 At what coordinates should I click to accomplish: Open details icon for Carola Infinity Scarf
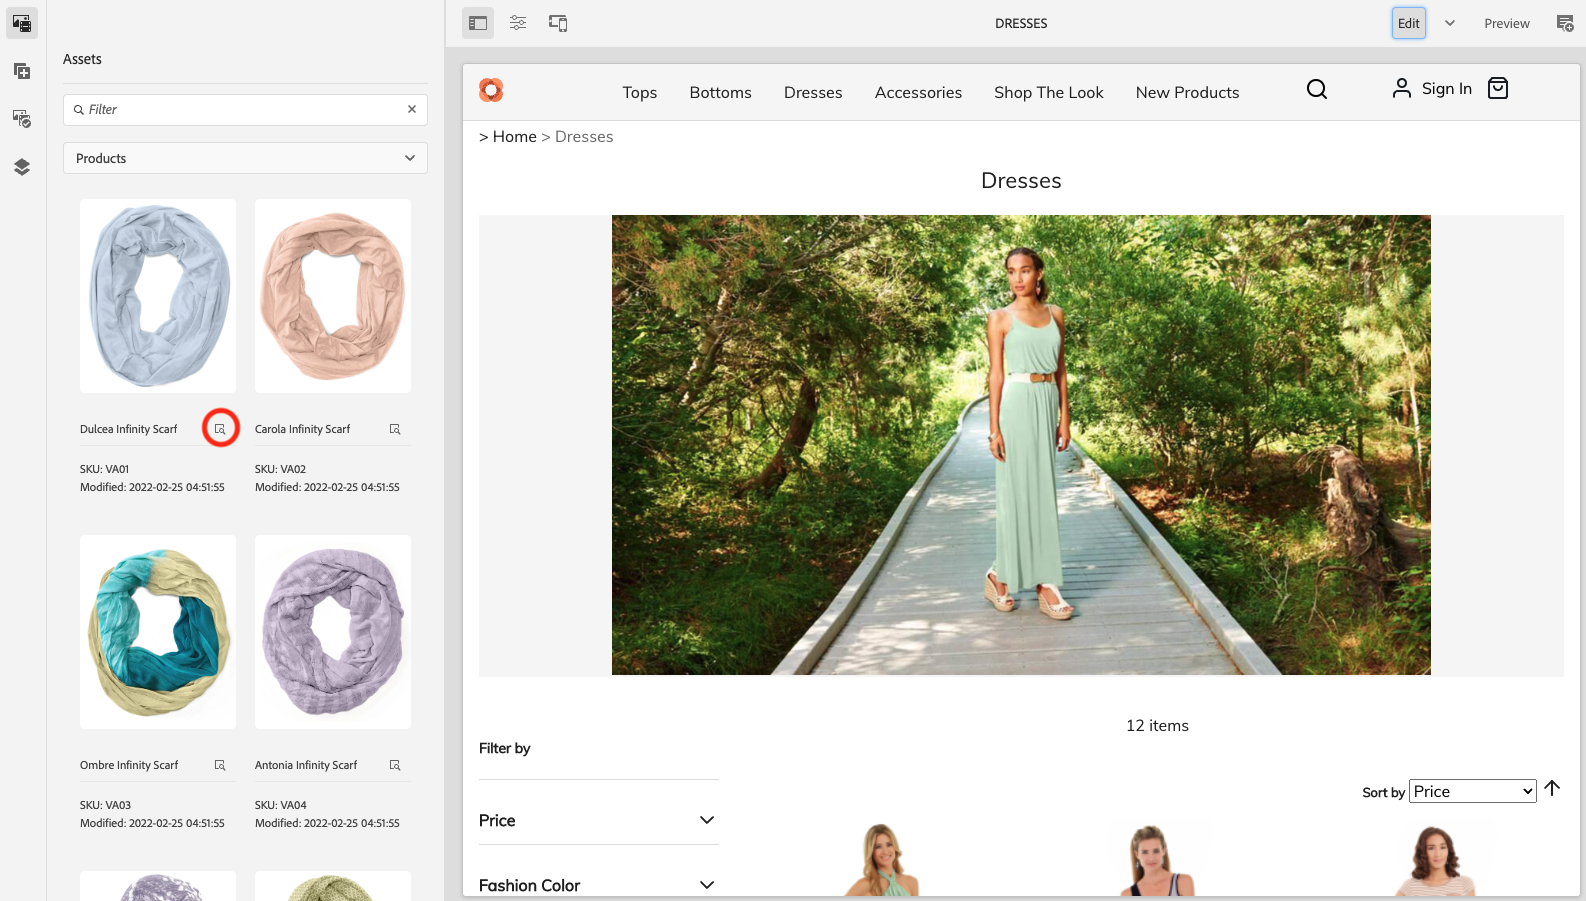coord(395,429)
